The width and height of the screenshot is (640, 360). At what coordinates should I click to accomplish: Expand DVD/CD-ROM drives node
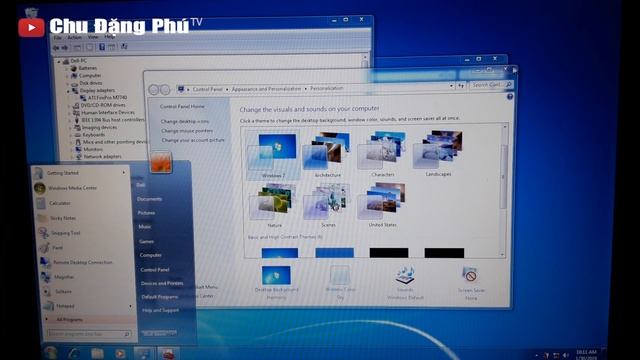coord(69,106)
